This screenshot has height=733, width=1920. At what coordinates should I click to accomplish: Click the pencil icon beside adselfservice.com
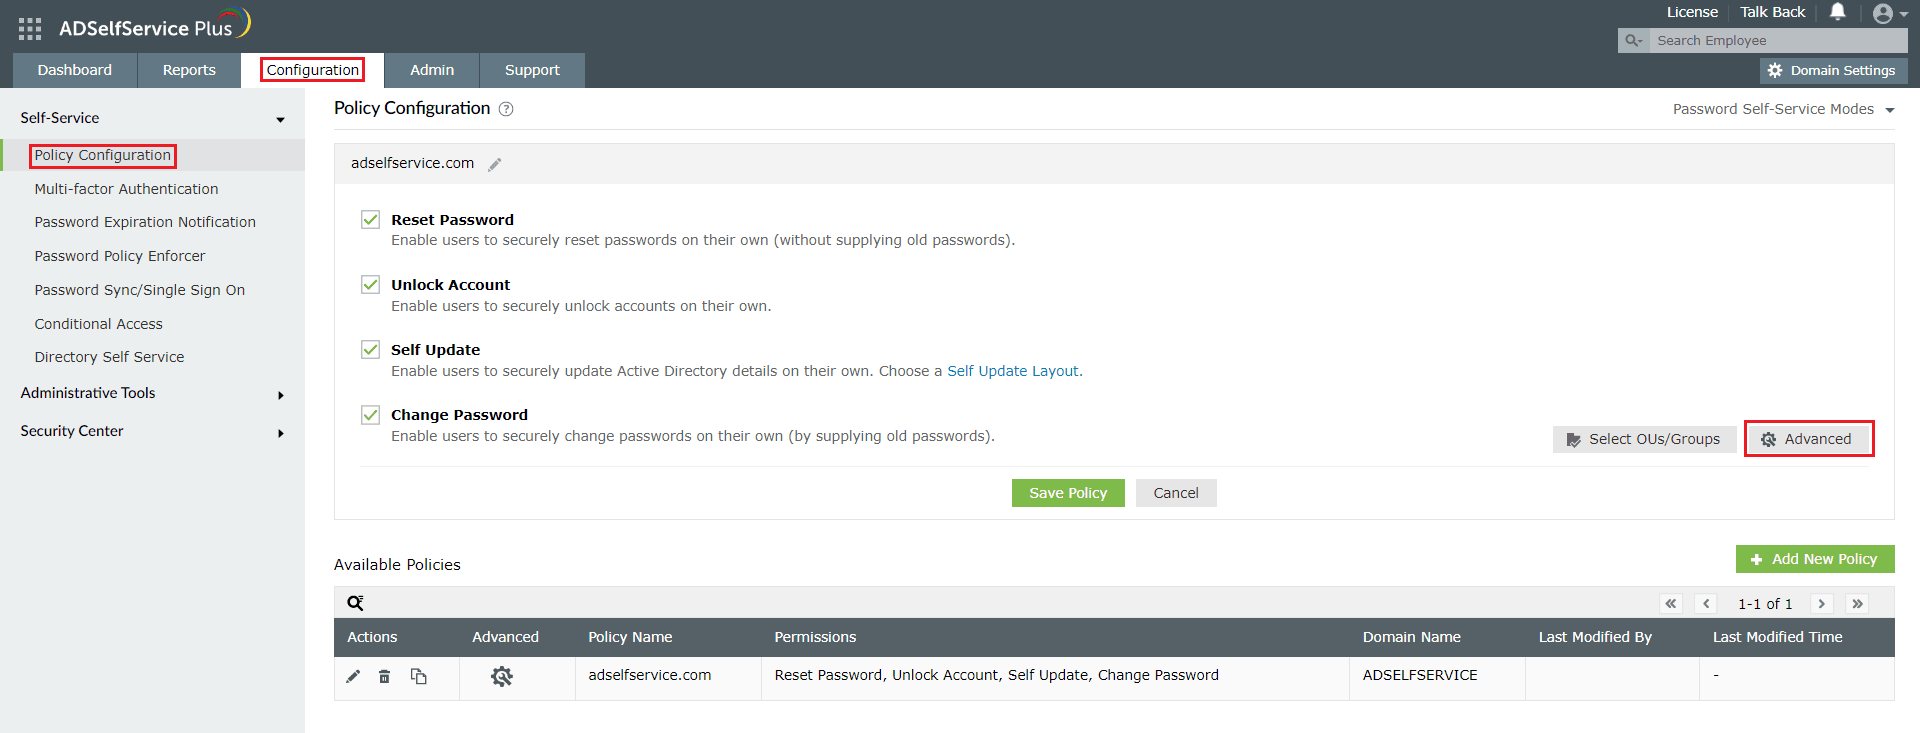pos(495,165)
